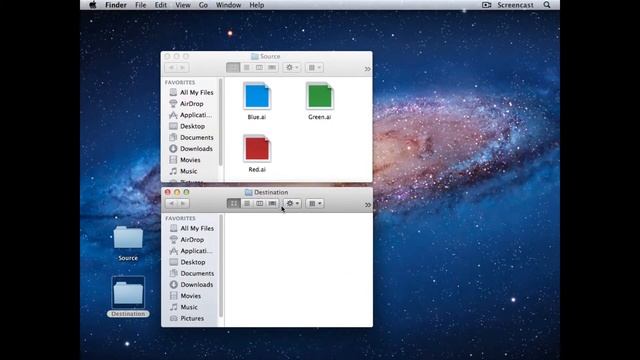This screenshot has height=360, width=640.
Task: Open the Arrange dropdown in Source window
Action: 314,67
